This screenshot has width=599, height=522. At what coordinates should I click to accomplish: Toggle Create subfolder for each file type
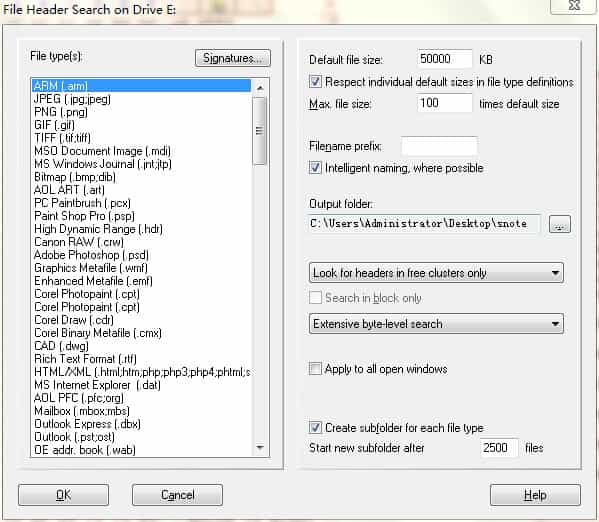click(315, 427)
